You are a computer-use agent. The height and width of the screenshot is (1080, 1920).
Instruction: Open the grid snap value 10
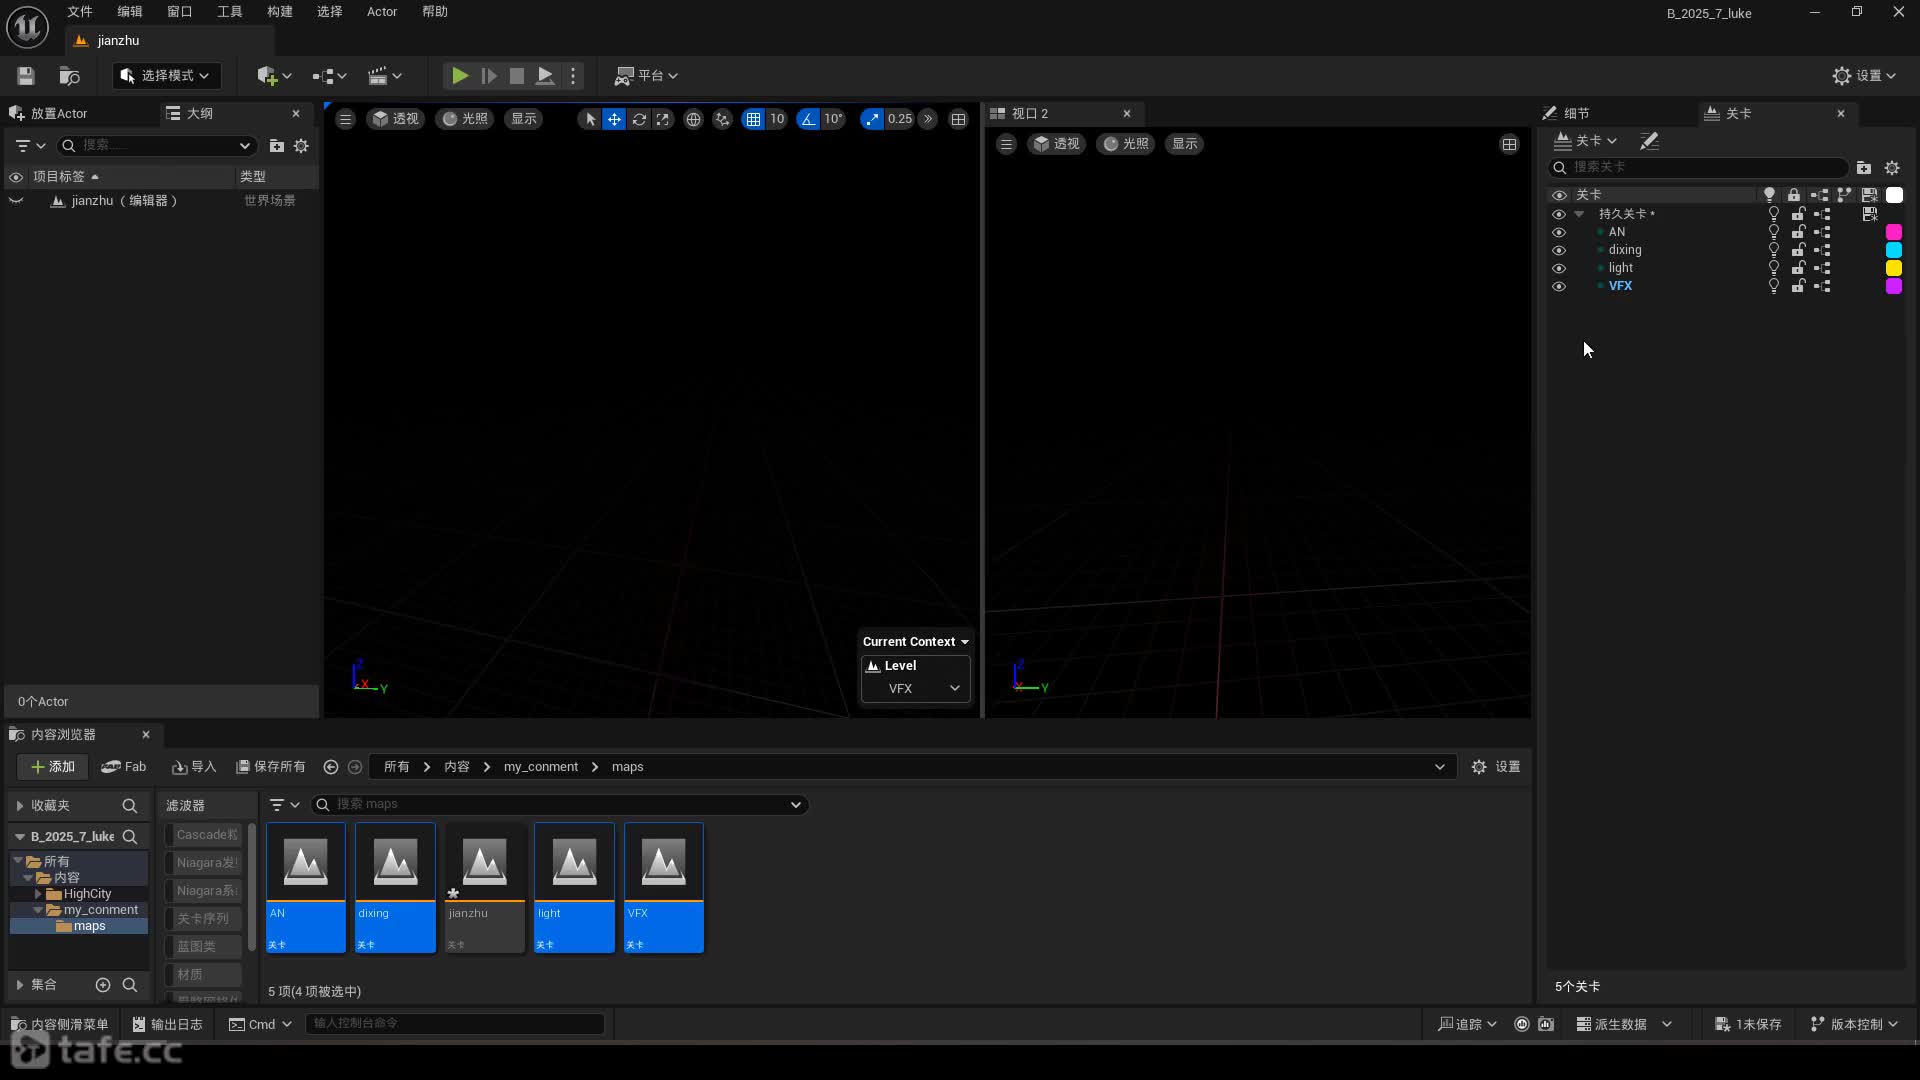point(777,119)
